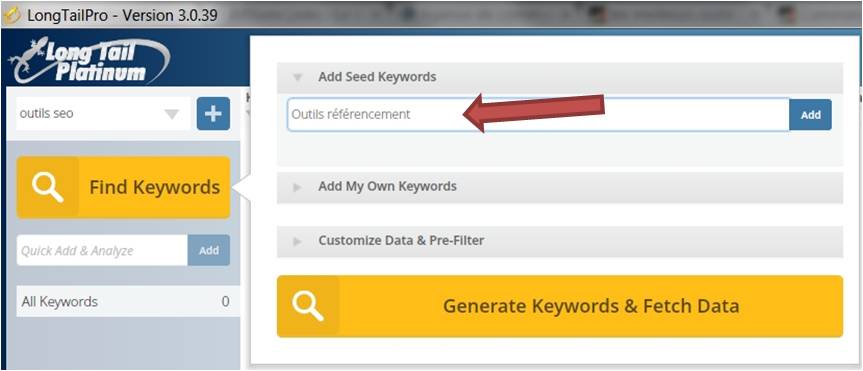Click the LongTailPro title bar app icon
Image resolution: width=863 pixels, height=371 pixels.
point(12,15)
